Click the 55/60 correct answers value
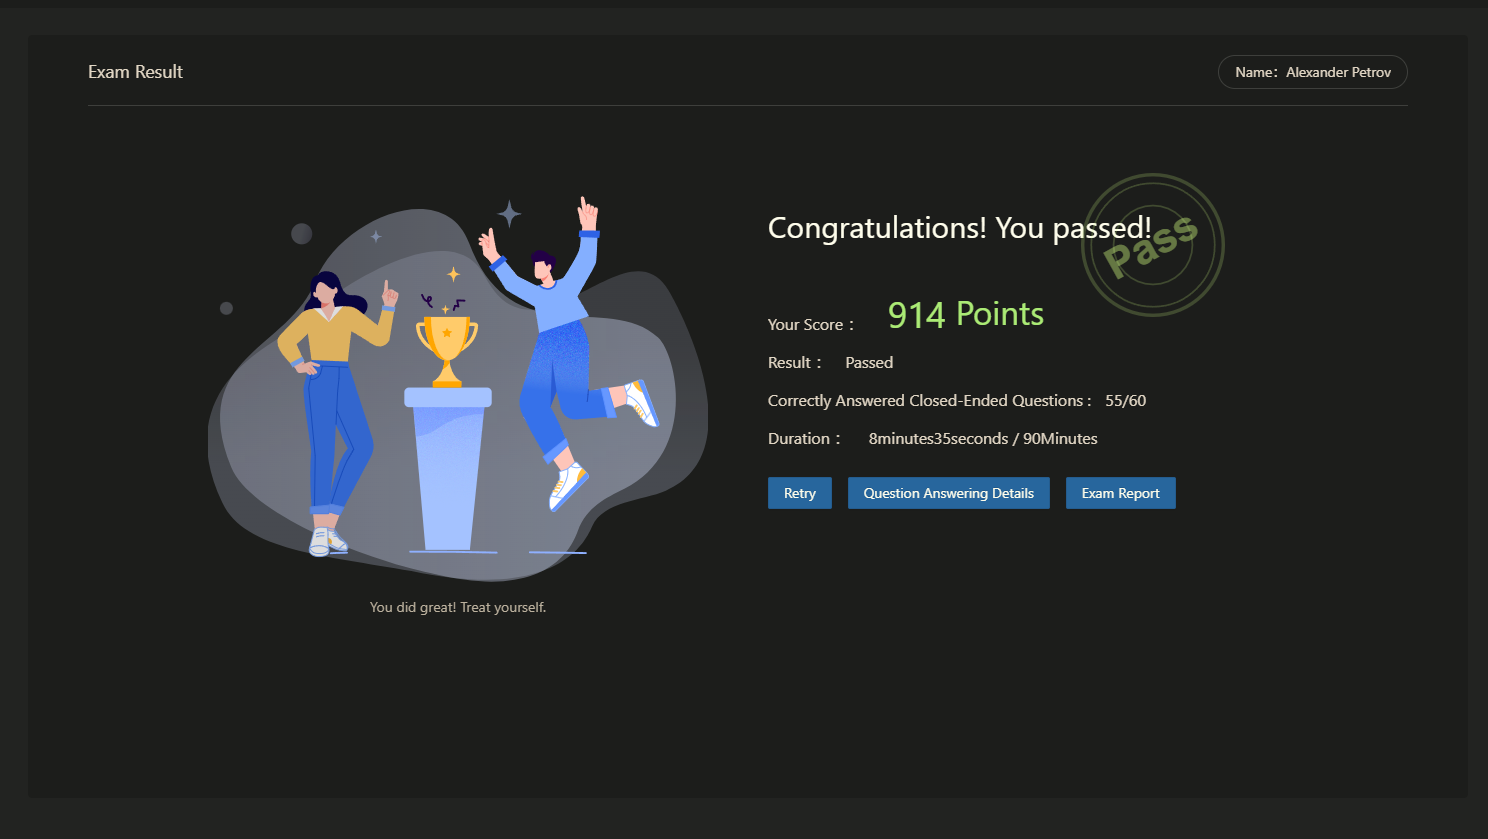The width and height of the screenshot is (1488, 839). pyautogui.click(x=1125, y=401)
